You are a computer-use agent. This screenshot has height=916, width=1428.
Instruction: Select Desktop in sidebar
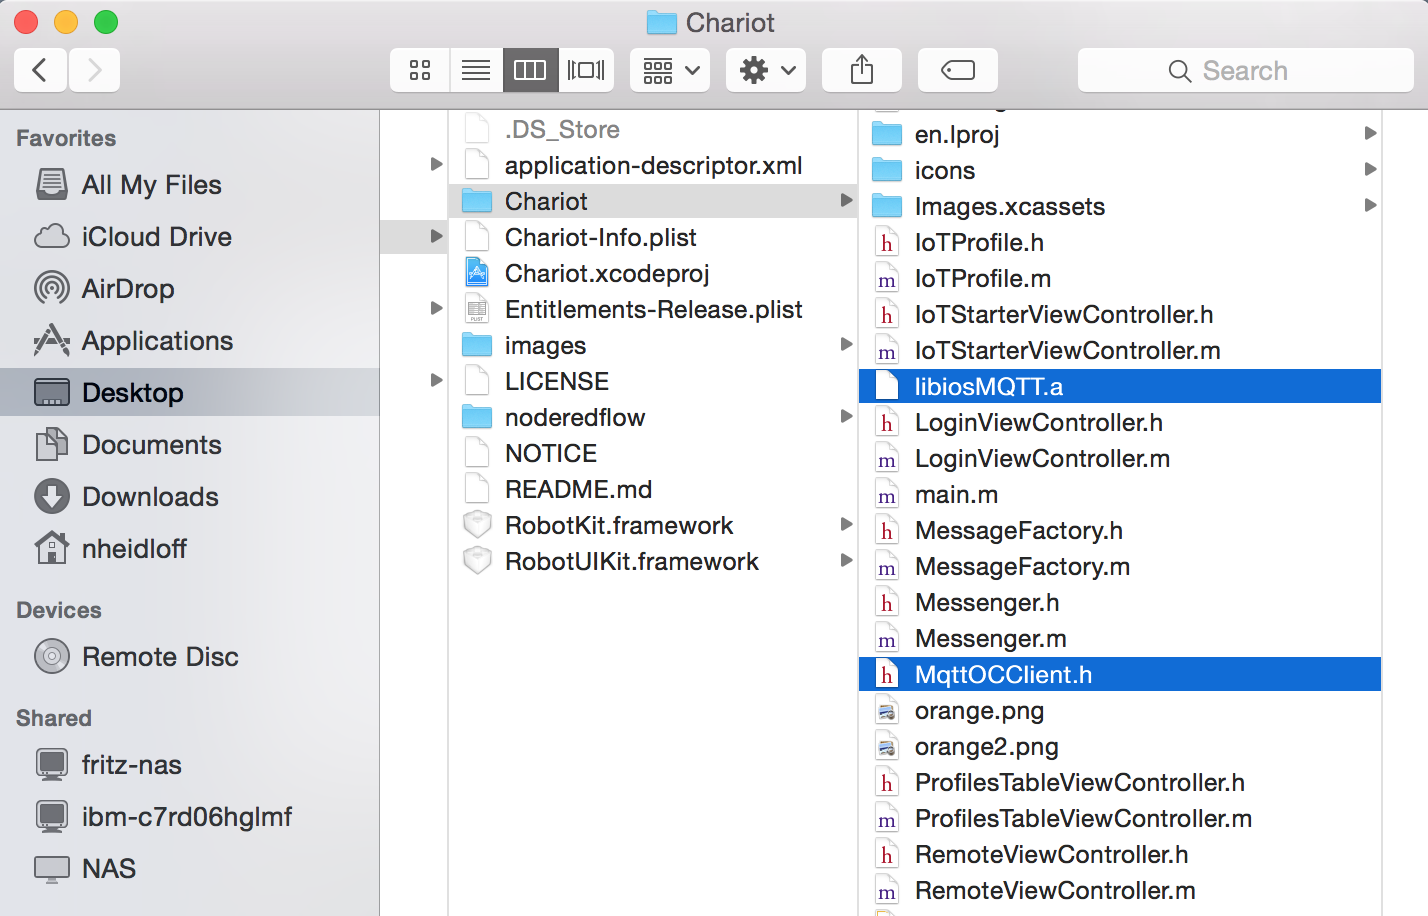click(190, 393)
